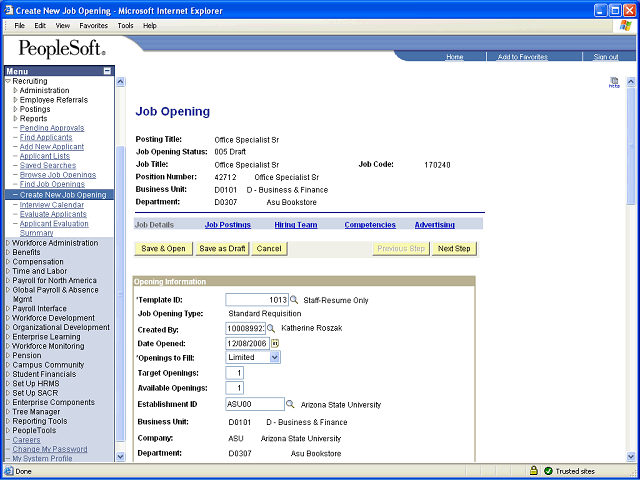Click the Template ID input field

257,300
